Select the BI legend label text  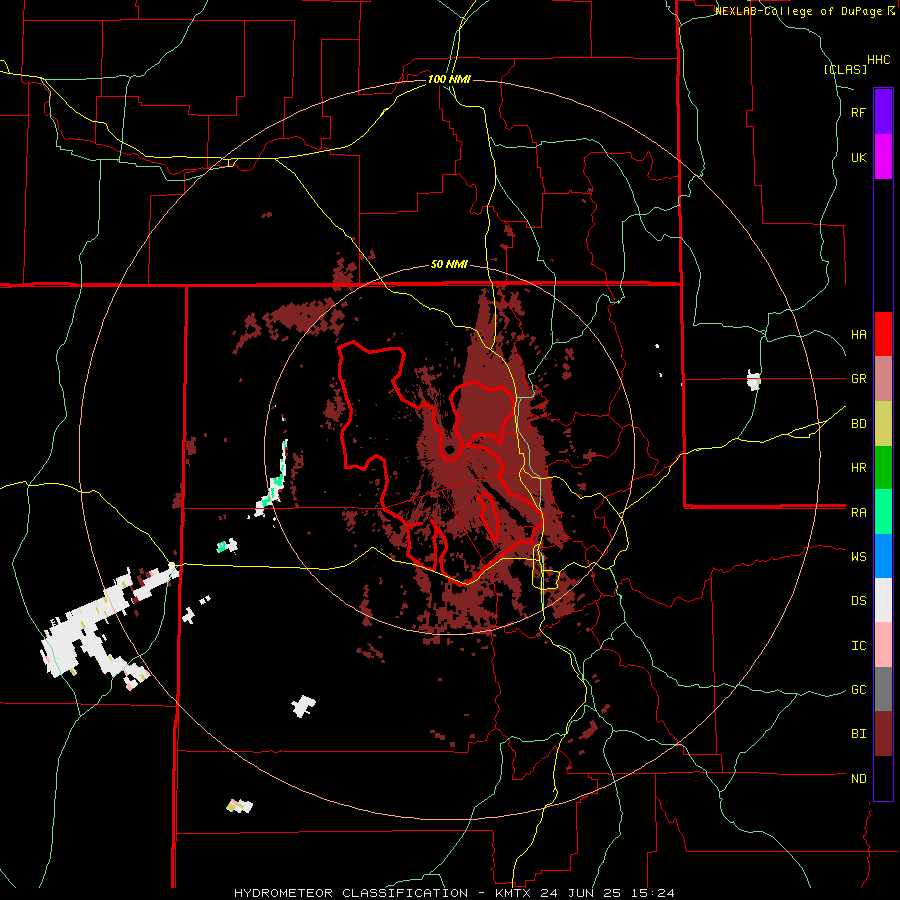(x=858, y=734)
